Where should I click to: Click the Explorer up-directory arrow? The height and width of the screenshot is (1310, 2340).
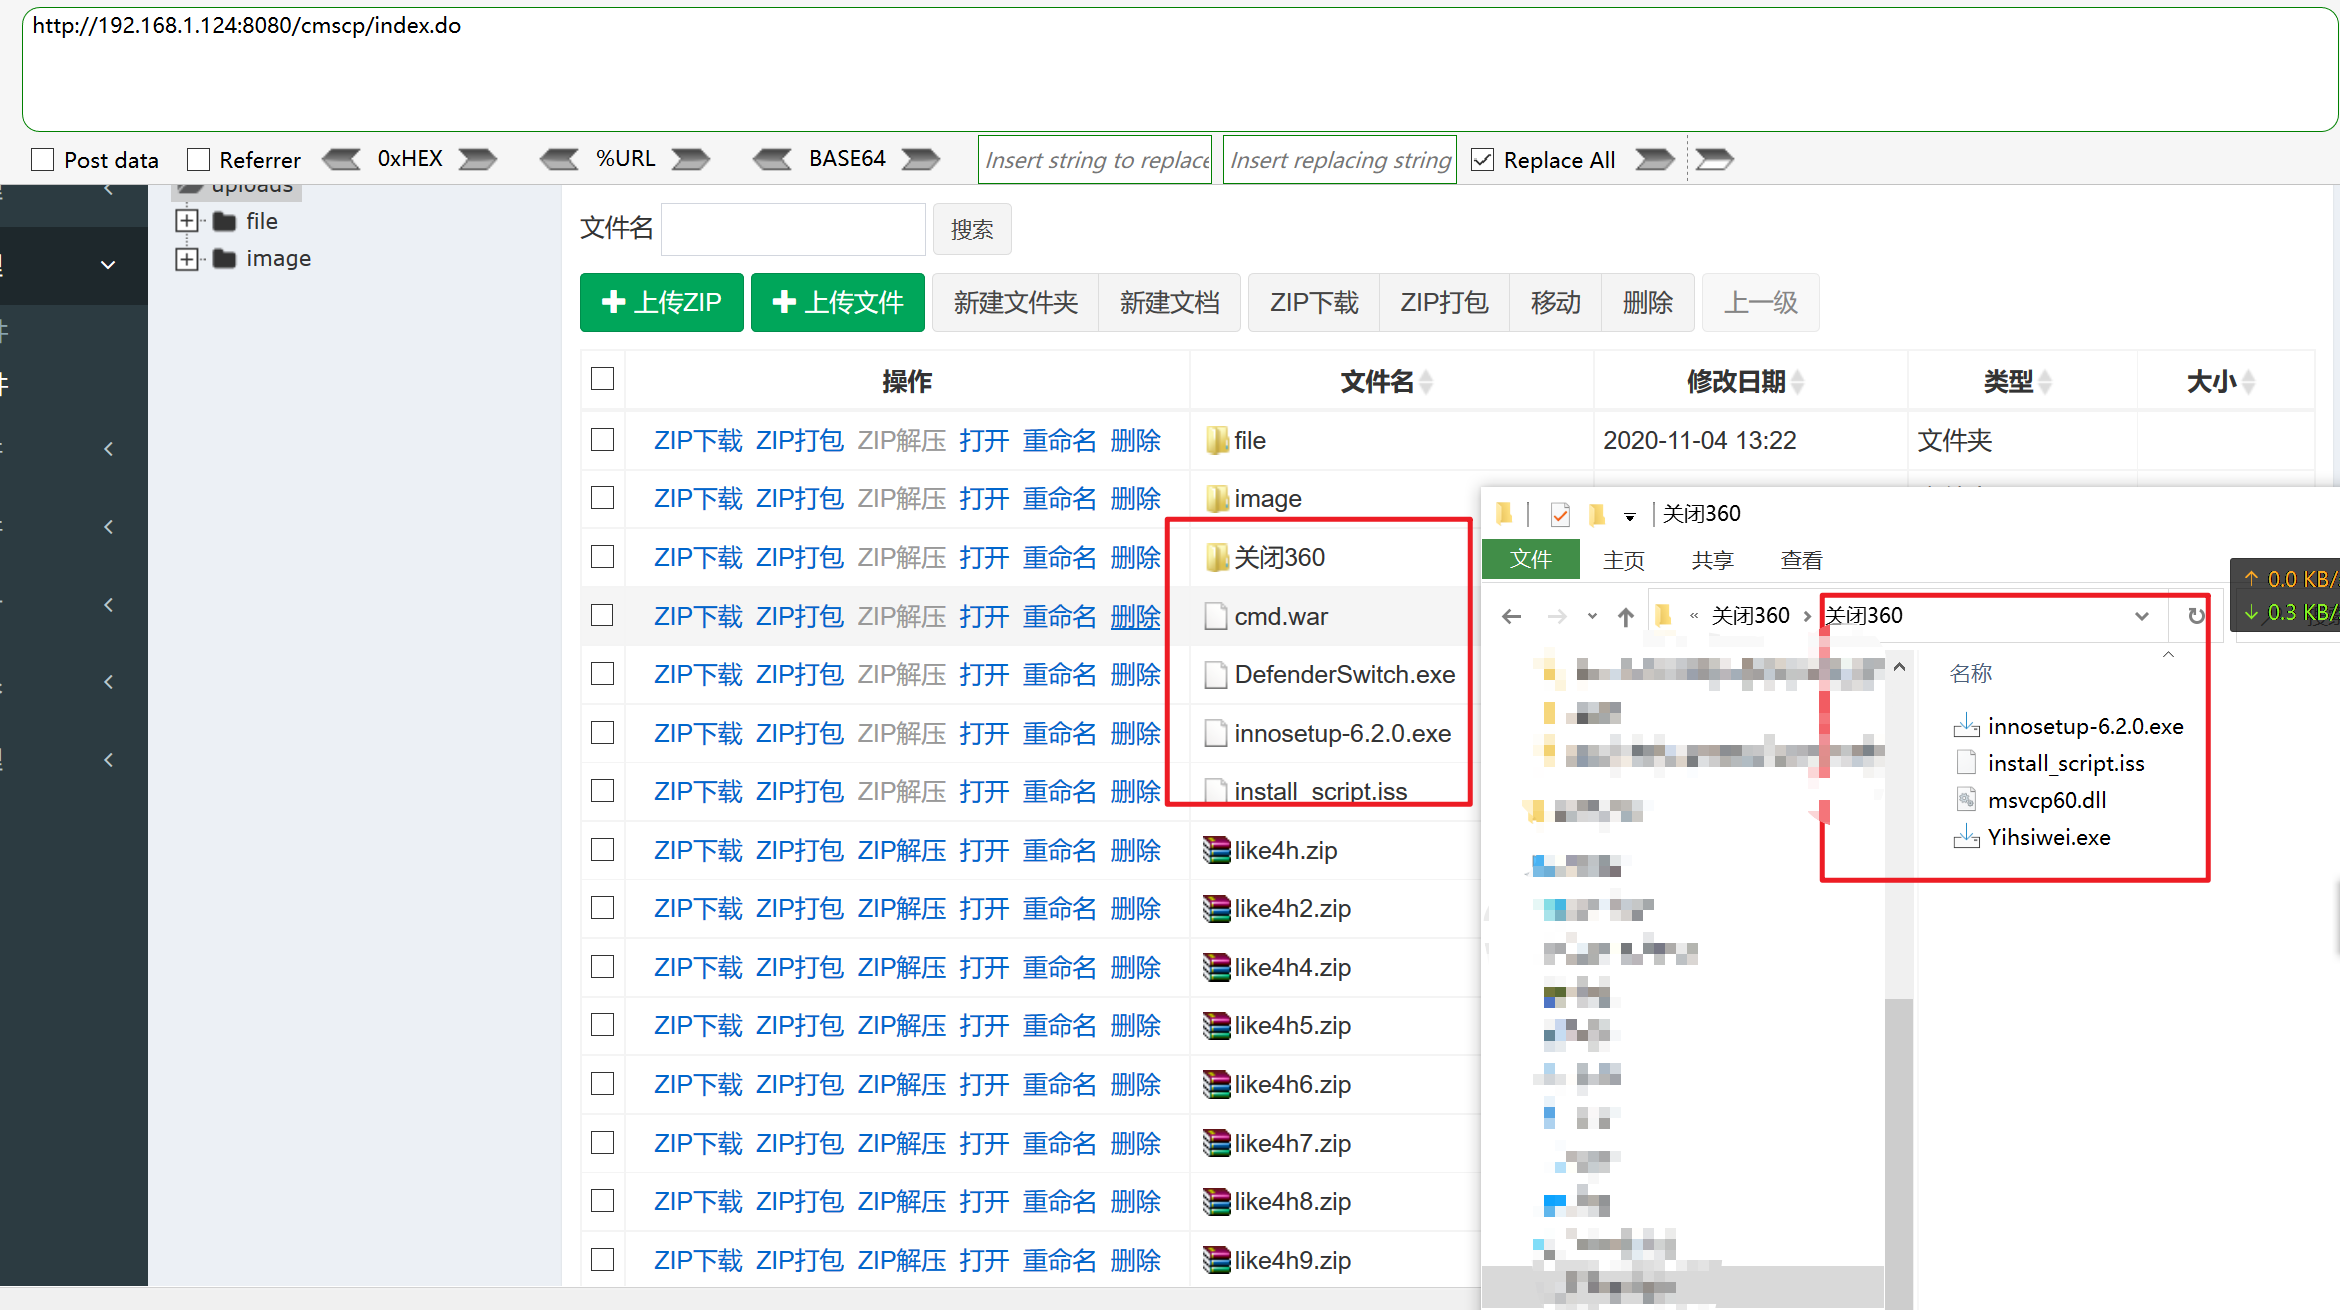(1626, 617)
